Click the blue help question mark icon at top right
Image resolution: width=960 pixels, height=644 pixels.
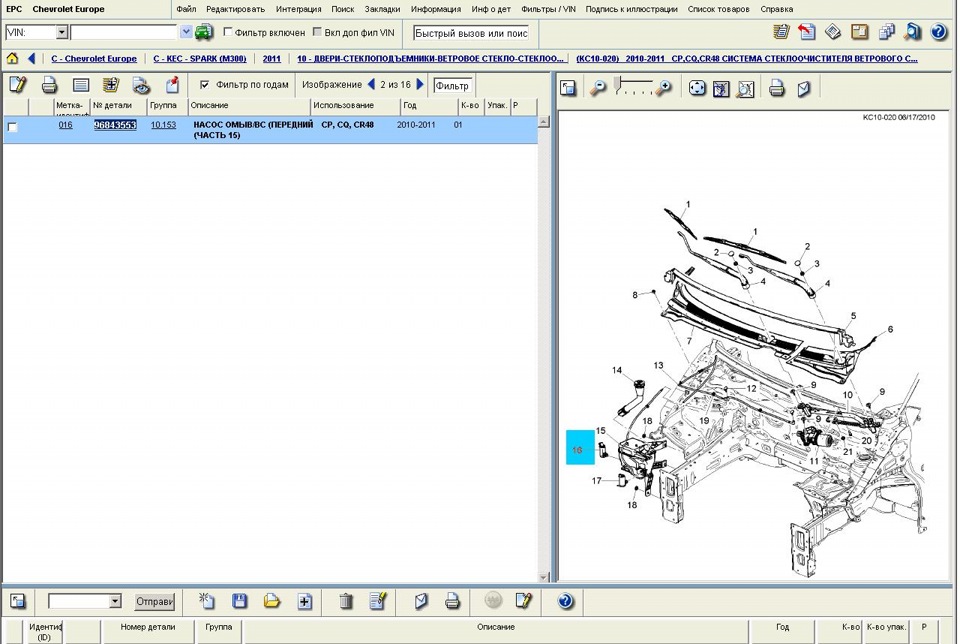pos(938,32)
